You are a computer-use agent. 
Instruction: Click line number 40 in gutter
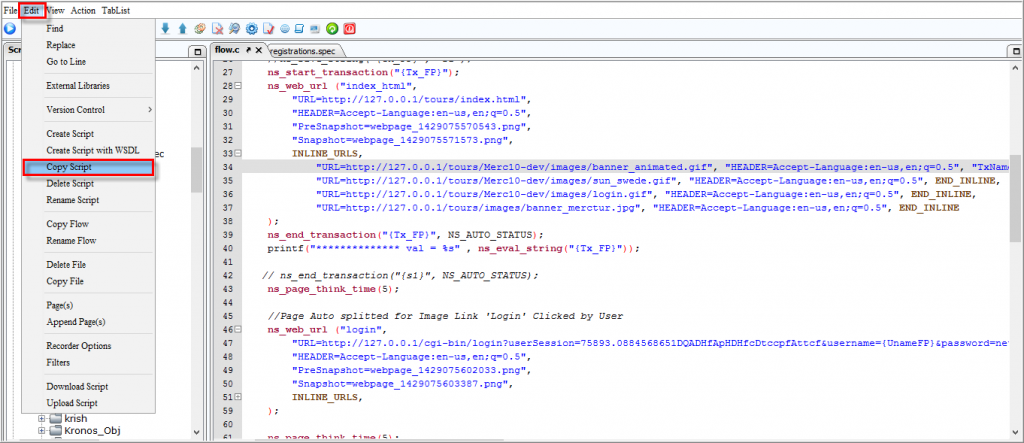[x=227, y=248]
